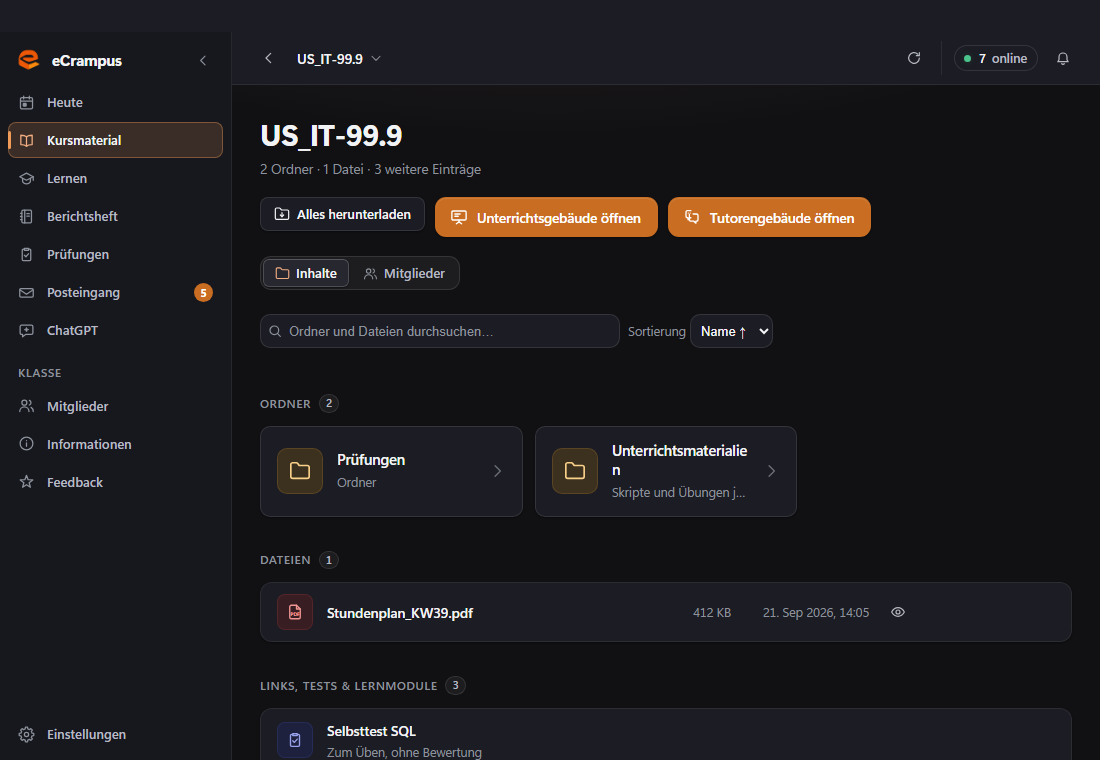Click the Unterrichtsmaterialien folder icon

pos(575,471)
